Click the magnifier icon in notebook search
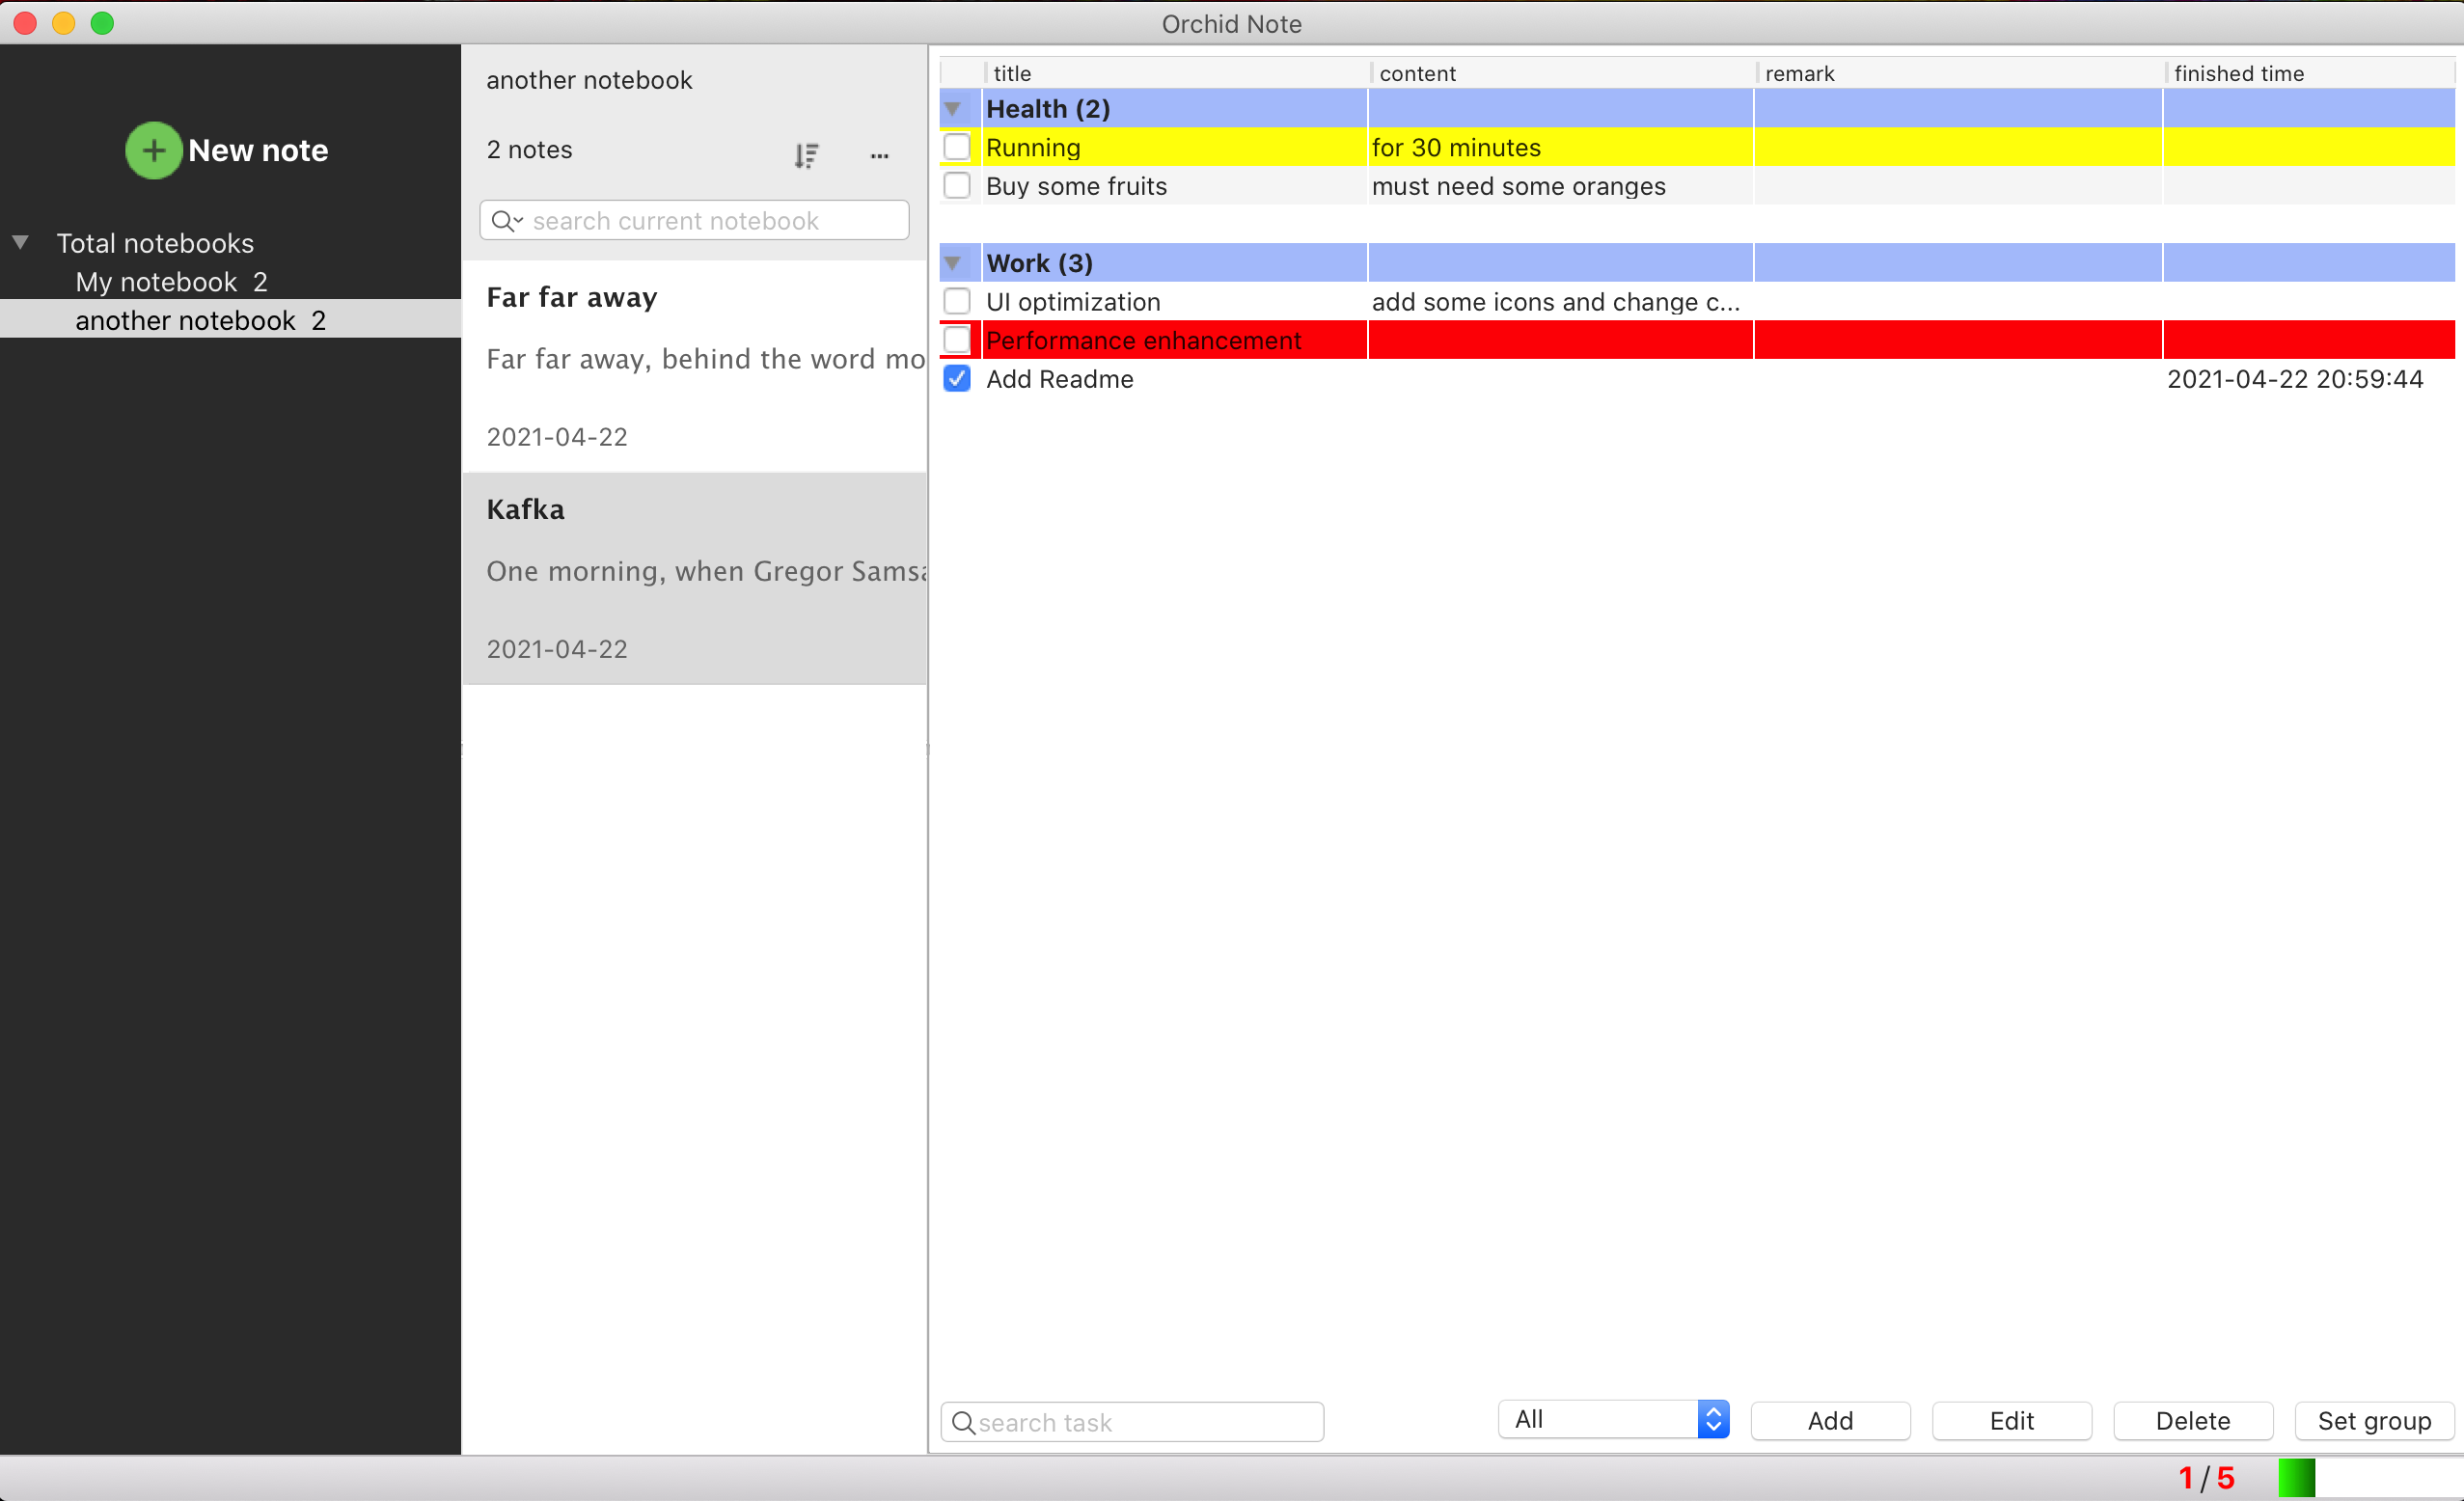 [505, 221]
